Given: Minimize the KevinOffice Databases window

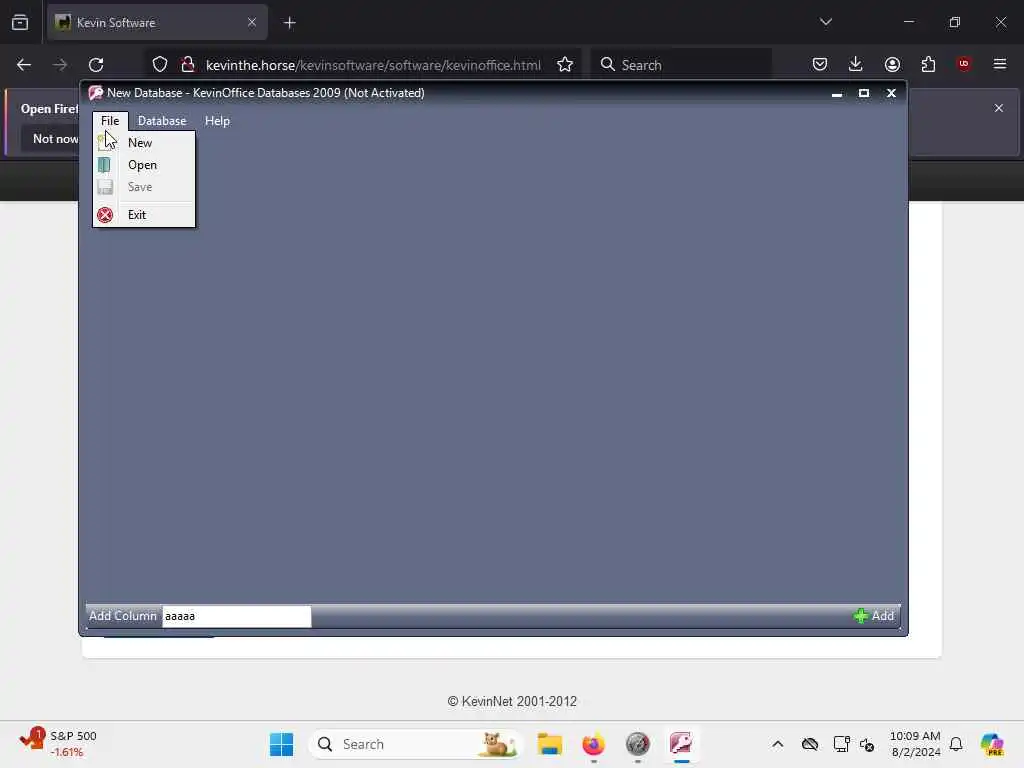Looking at the screenshot, I should click(837, 93).
